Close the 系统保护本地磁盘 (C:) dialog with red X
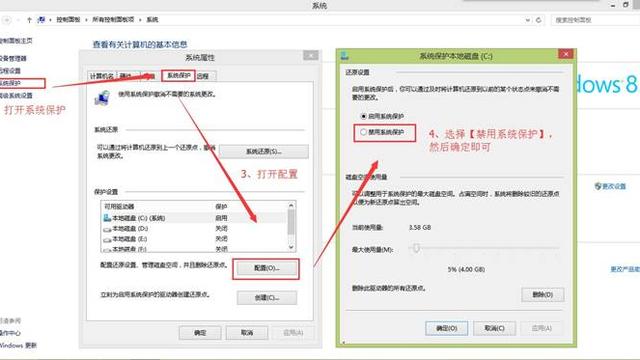 point(565,54)
